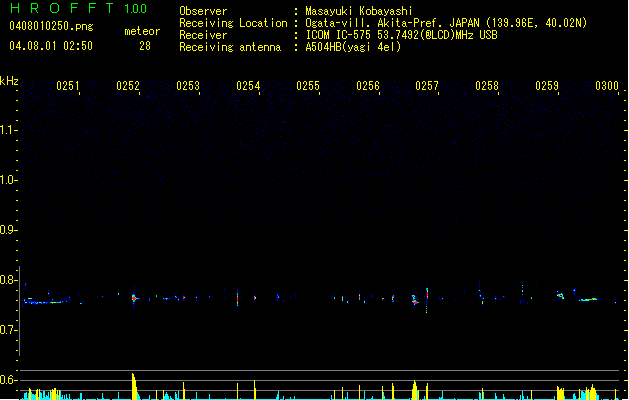Click the 0251 time axis marker

tap(68, 86)
